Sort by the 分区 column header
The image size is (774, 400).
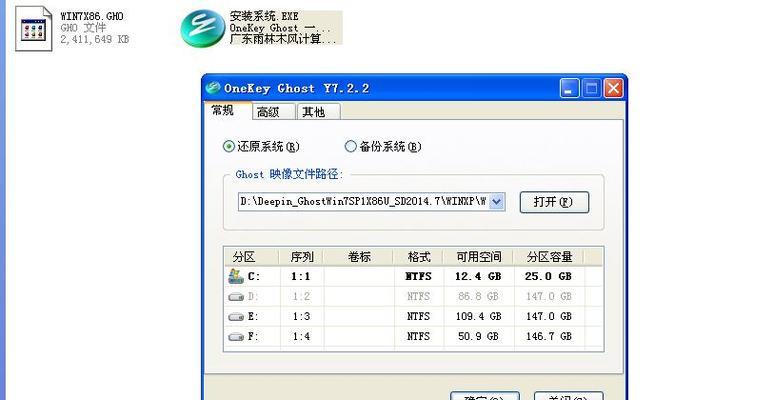(251, 257)
